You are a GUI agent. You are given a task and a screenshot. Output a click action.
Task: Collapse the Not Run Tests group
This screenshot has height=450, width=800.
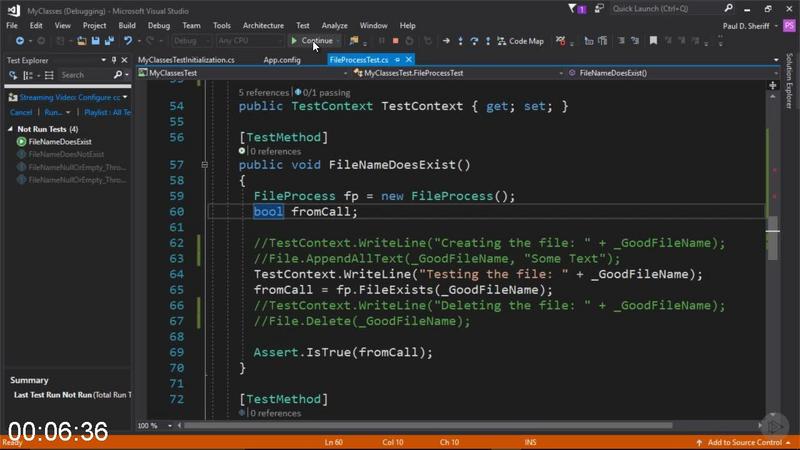[10, 129]
